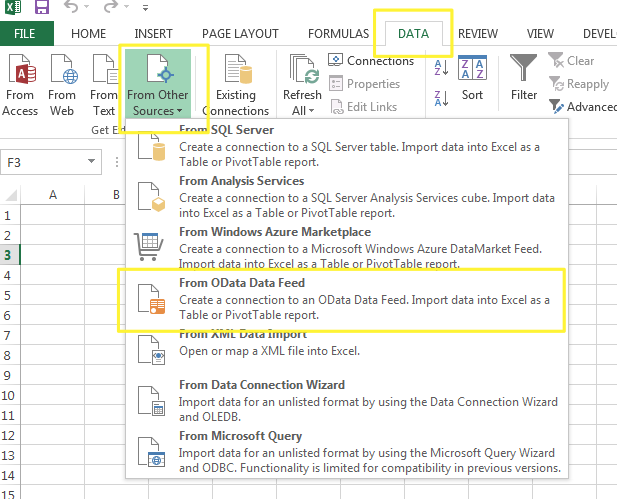
Task: Select all cells with corner triangle
Action: (10, 194)
